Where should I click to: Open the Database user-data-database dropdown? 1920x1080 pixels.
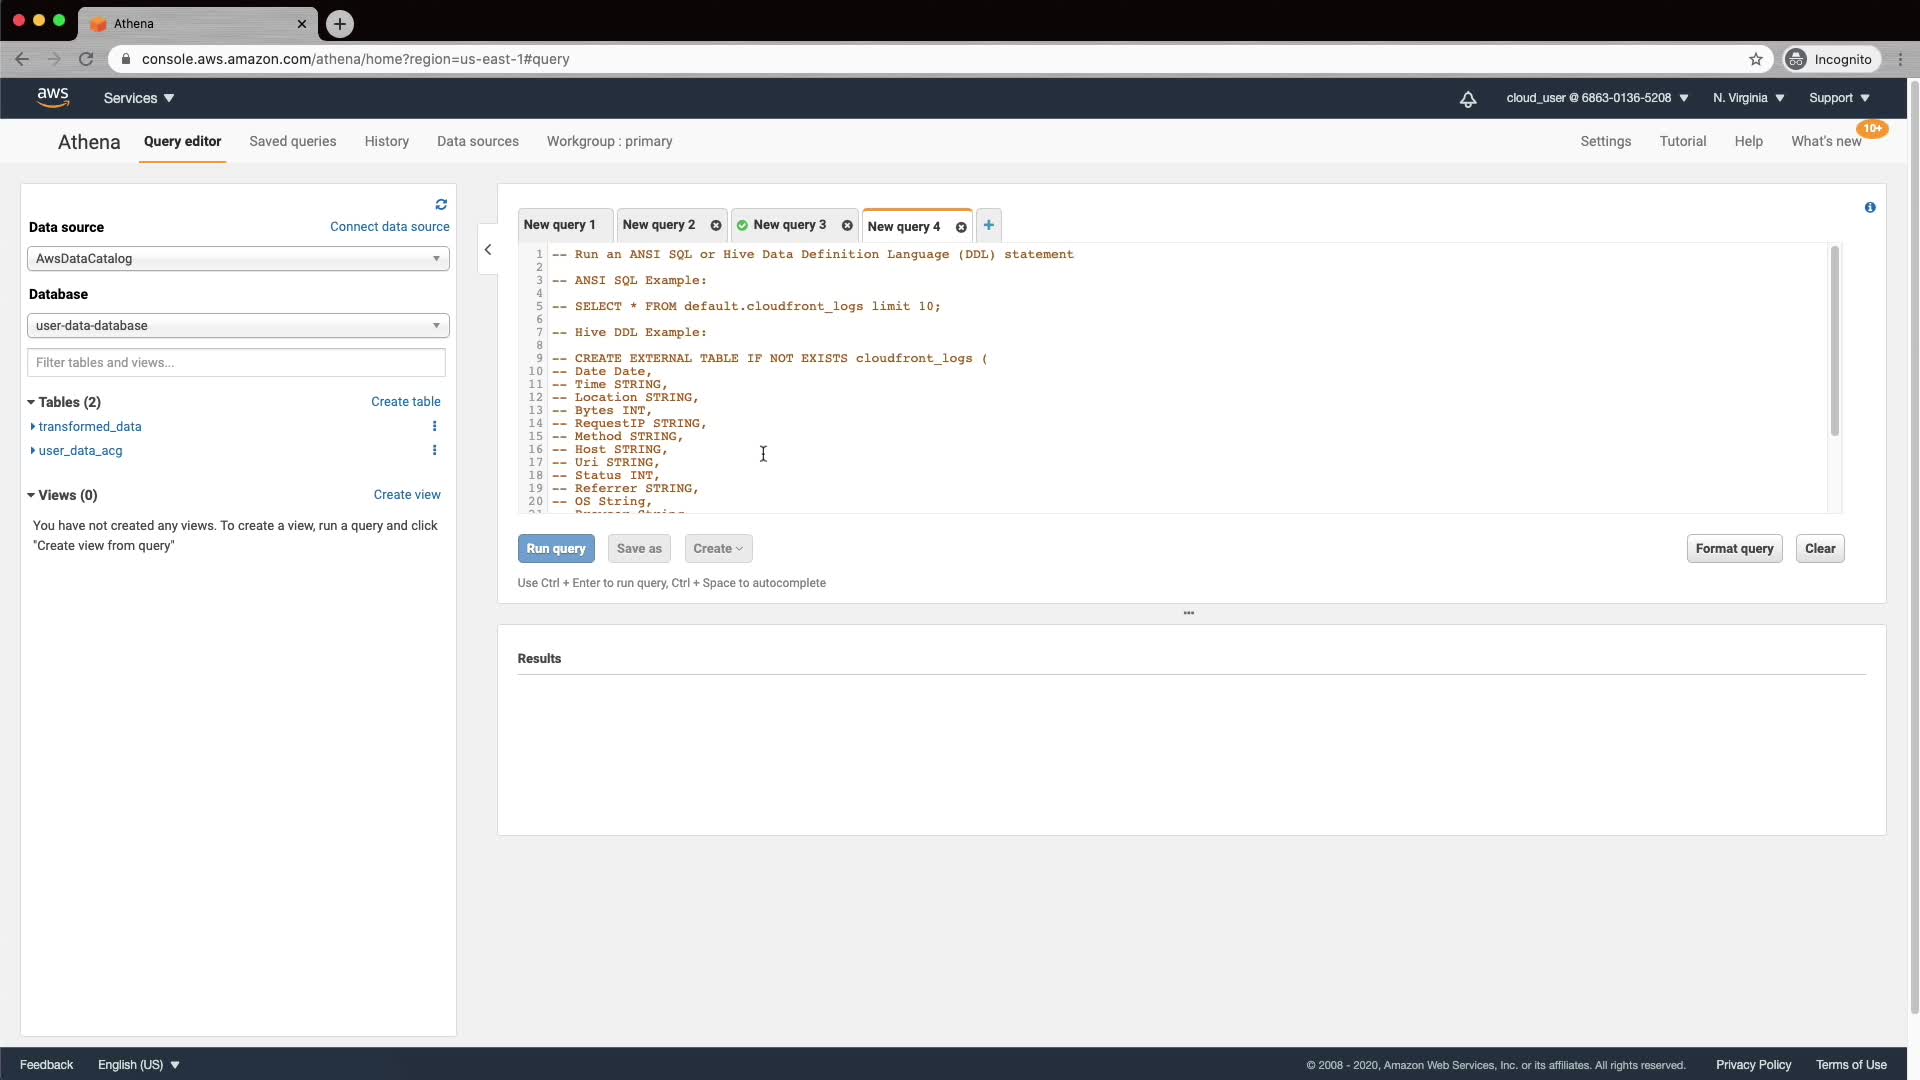click(x=238, y=326)
